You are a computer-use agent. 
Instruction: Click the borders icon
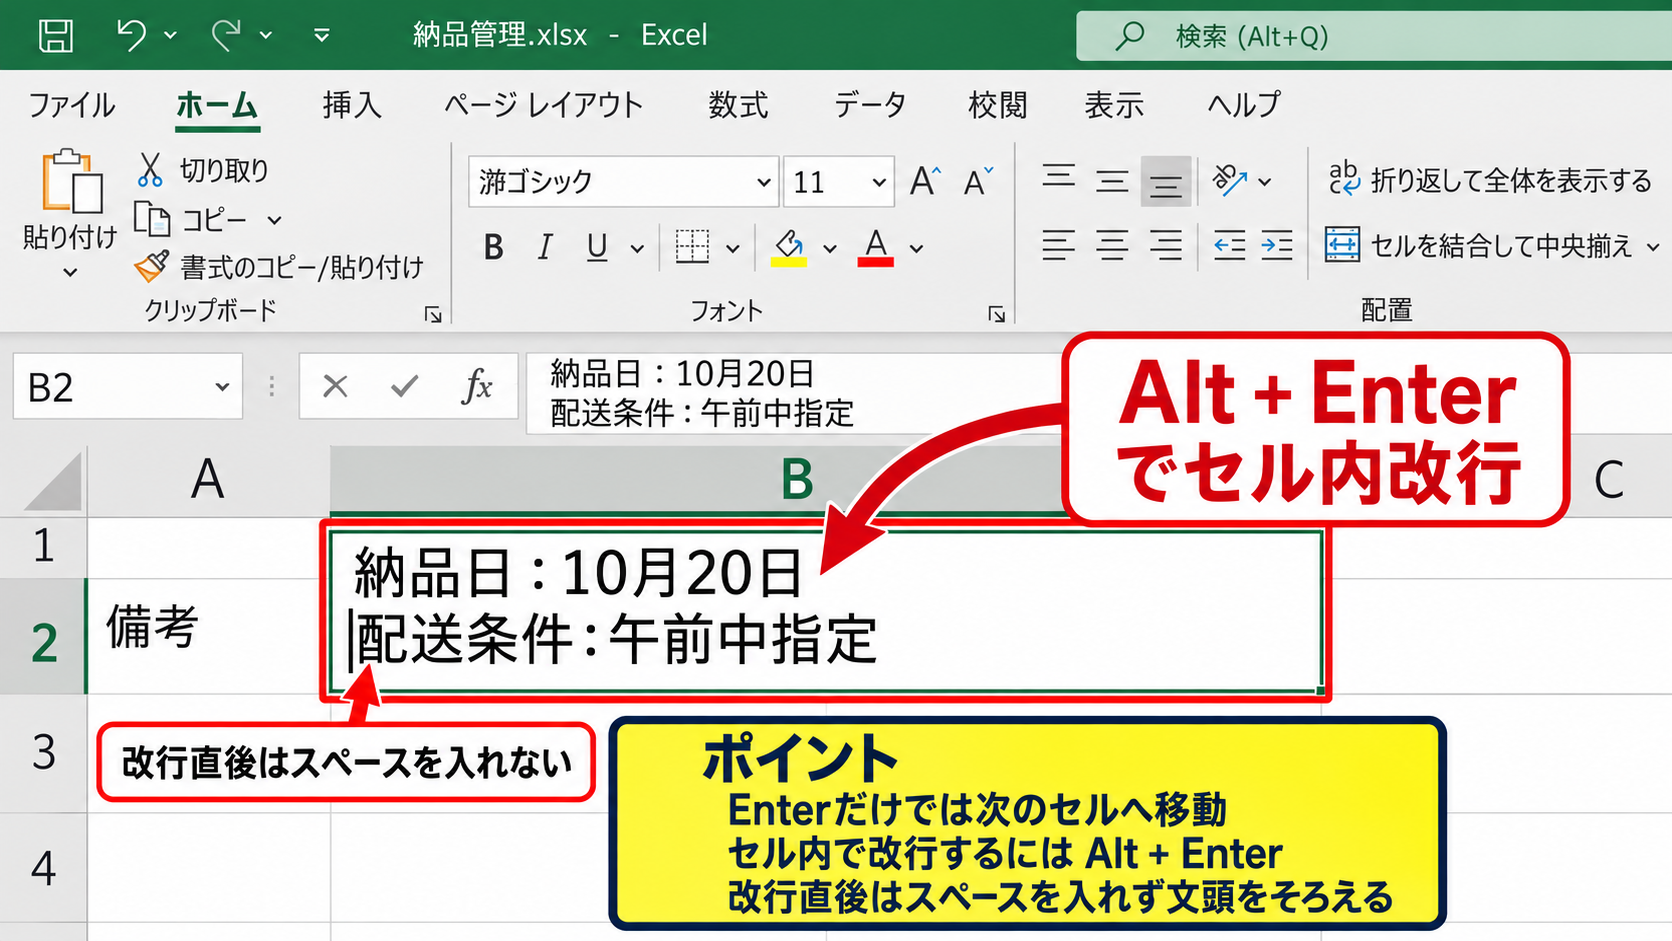[692, 246]
